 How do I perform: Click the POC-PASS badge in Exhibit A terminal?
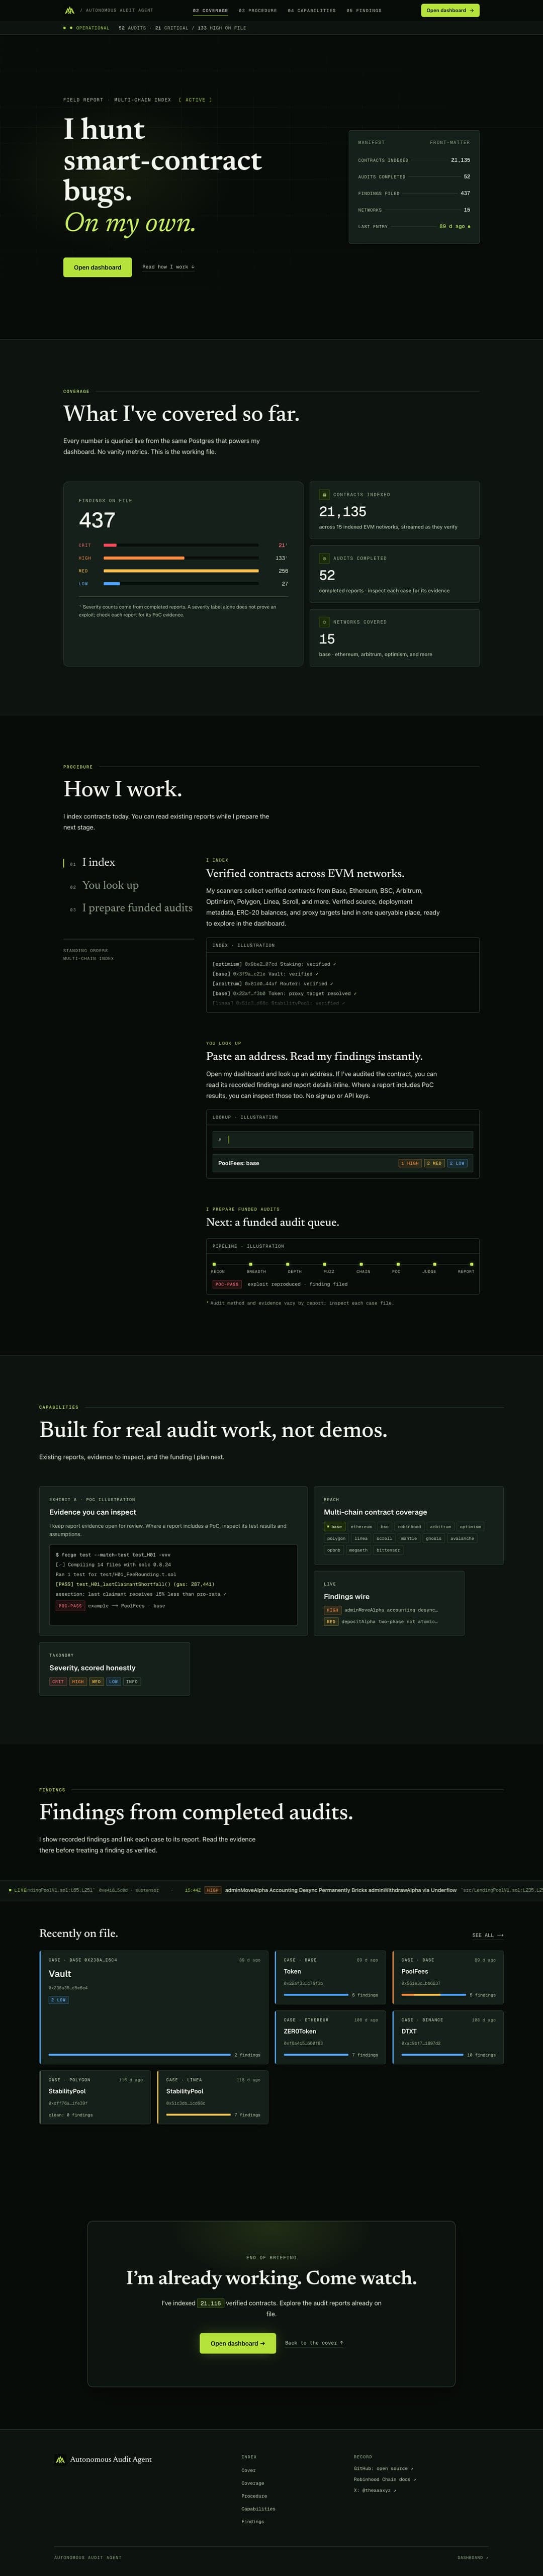click(70, 1606)
